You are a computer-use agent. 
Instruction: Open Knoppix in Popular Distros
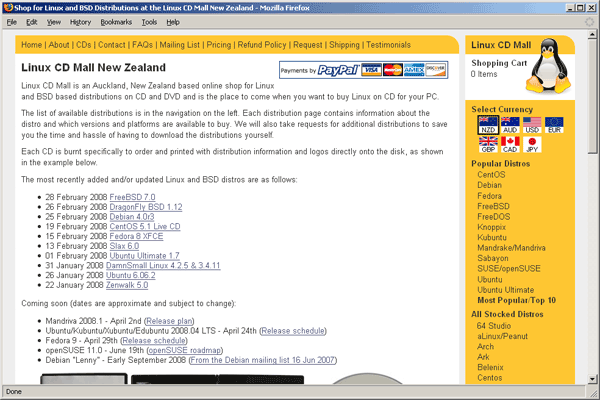tap(491, 227)
